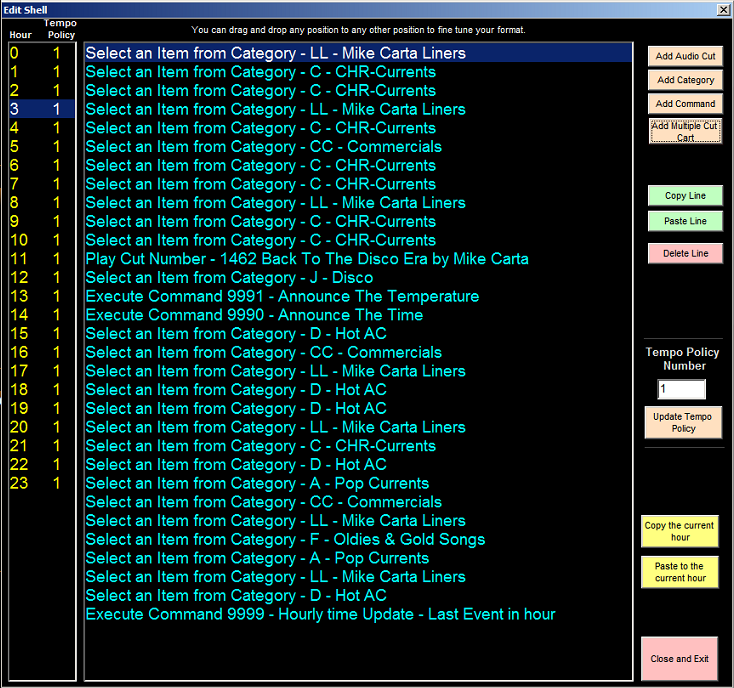Select hour 4 in the Hour list
This screenshot has height=688, width=734.
42,128
